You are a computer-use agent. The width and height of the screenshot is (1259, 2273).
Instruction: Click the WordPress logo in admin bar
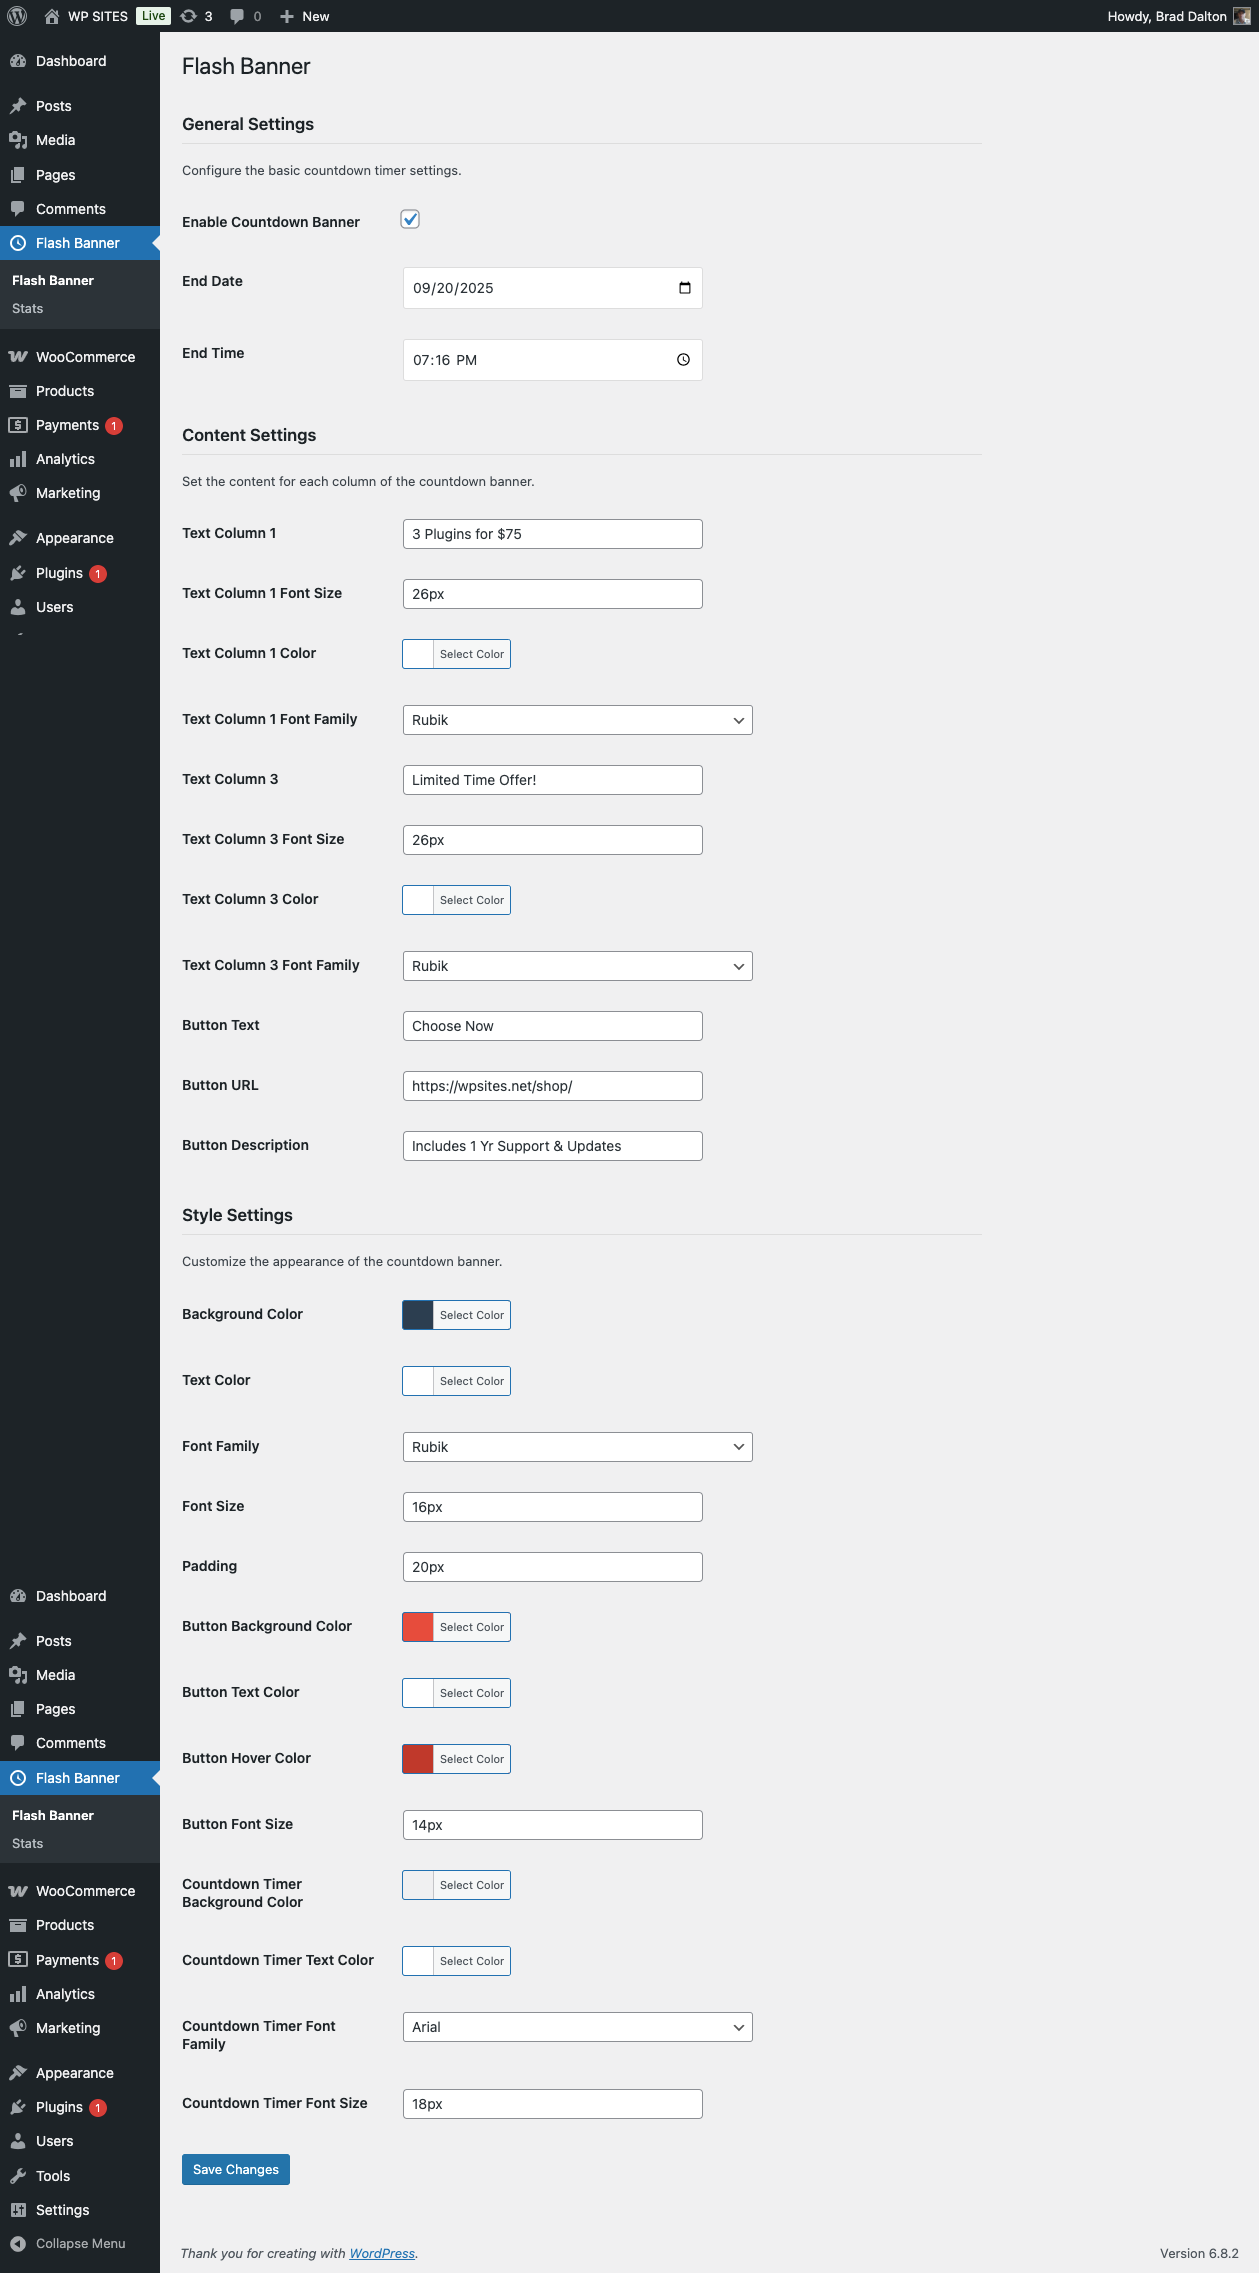(x=17, y=16)
